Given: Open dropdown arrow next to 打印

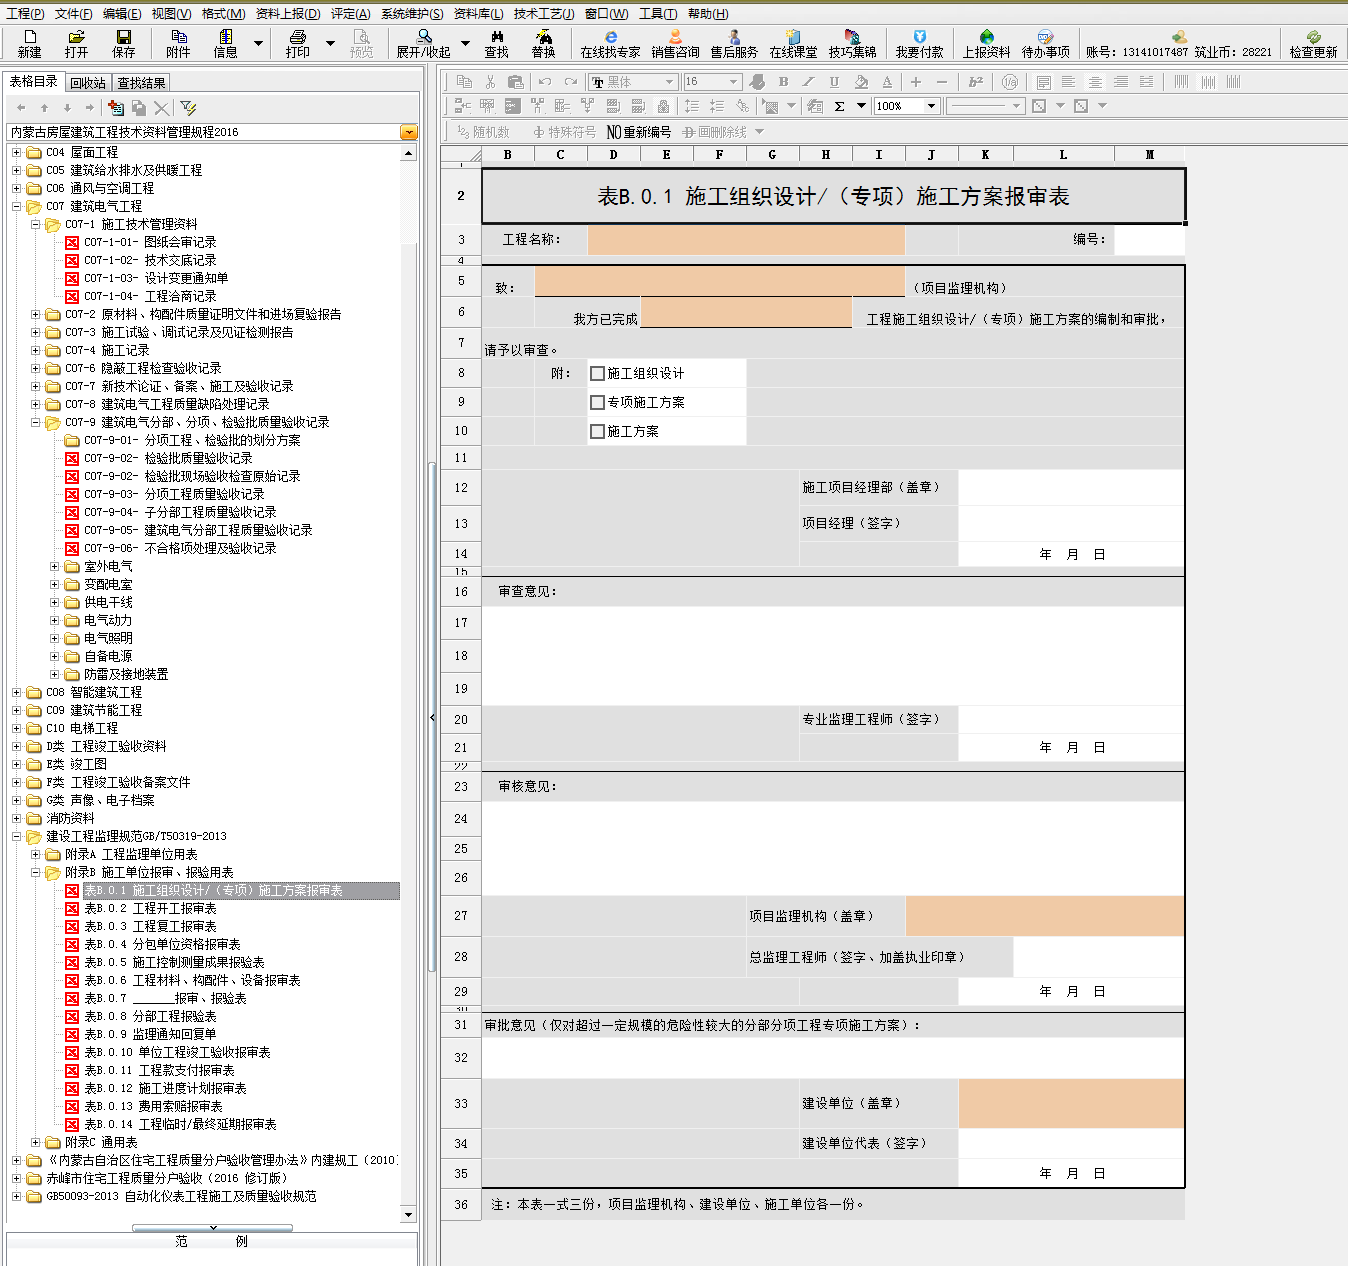Looking at the screenshot, I should coord(330,44).
